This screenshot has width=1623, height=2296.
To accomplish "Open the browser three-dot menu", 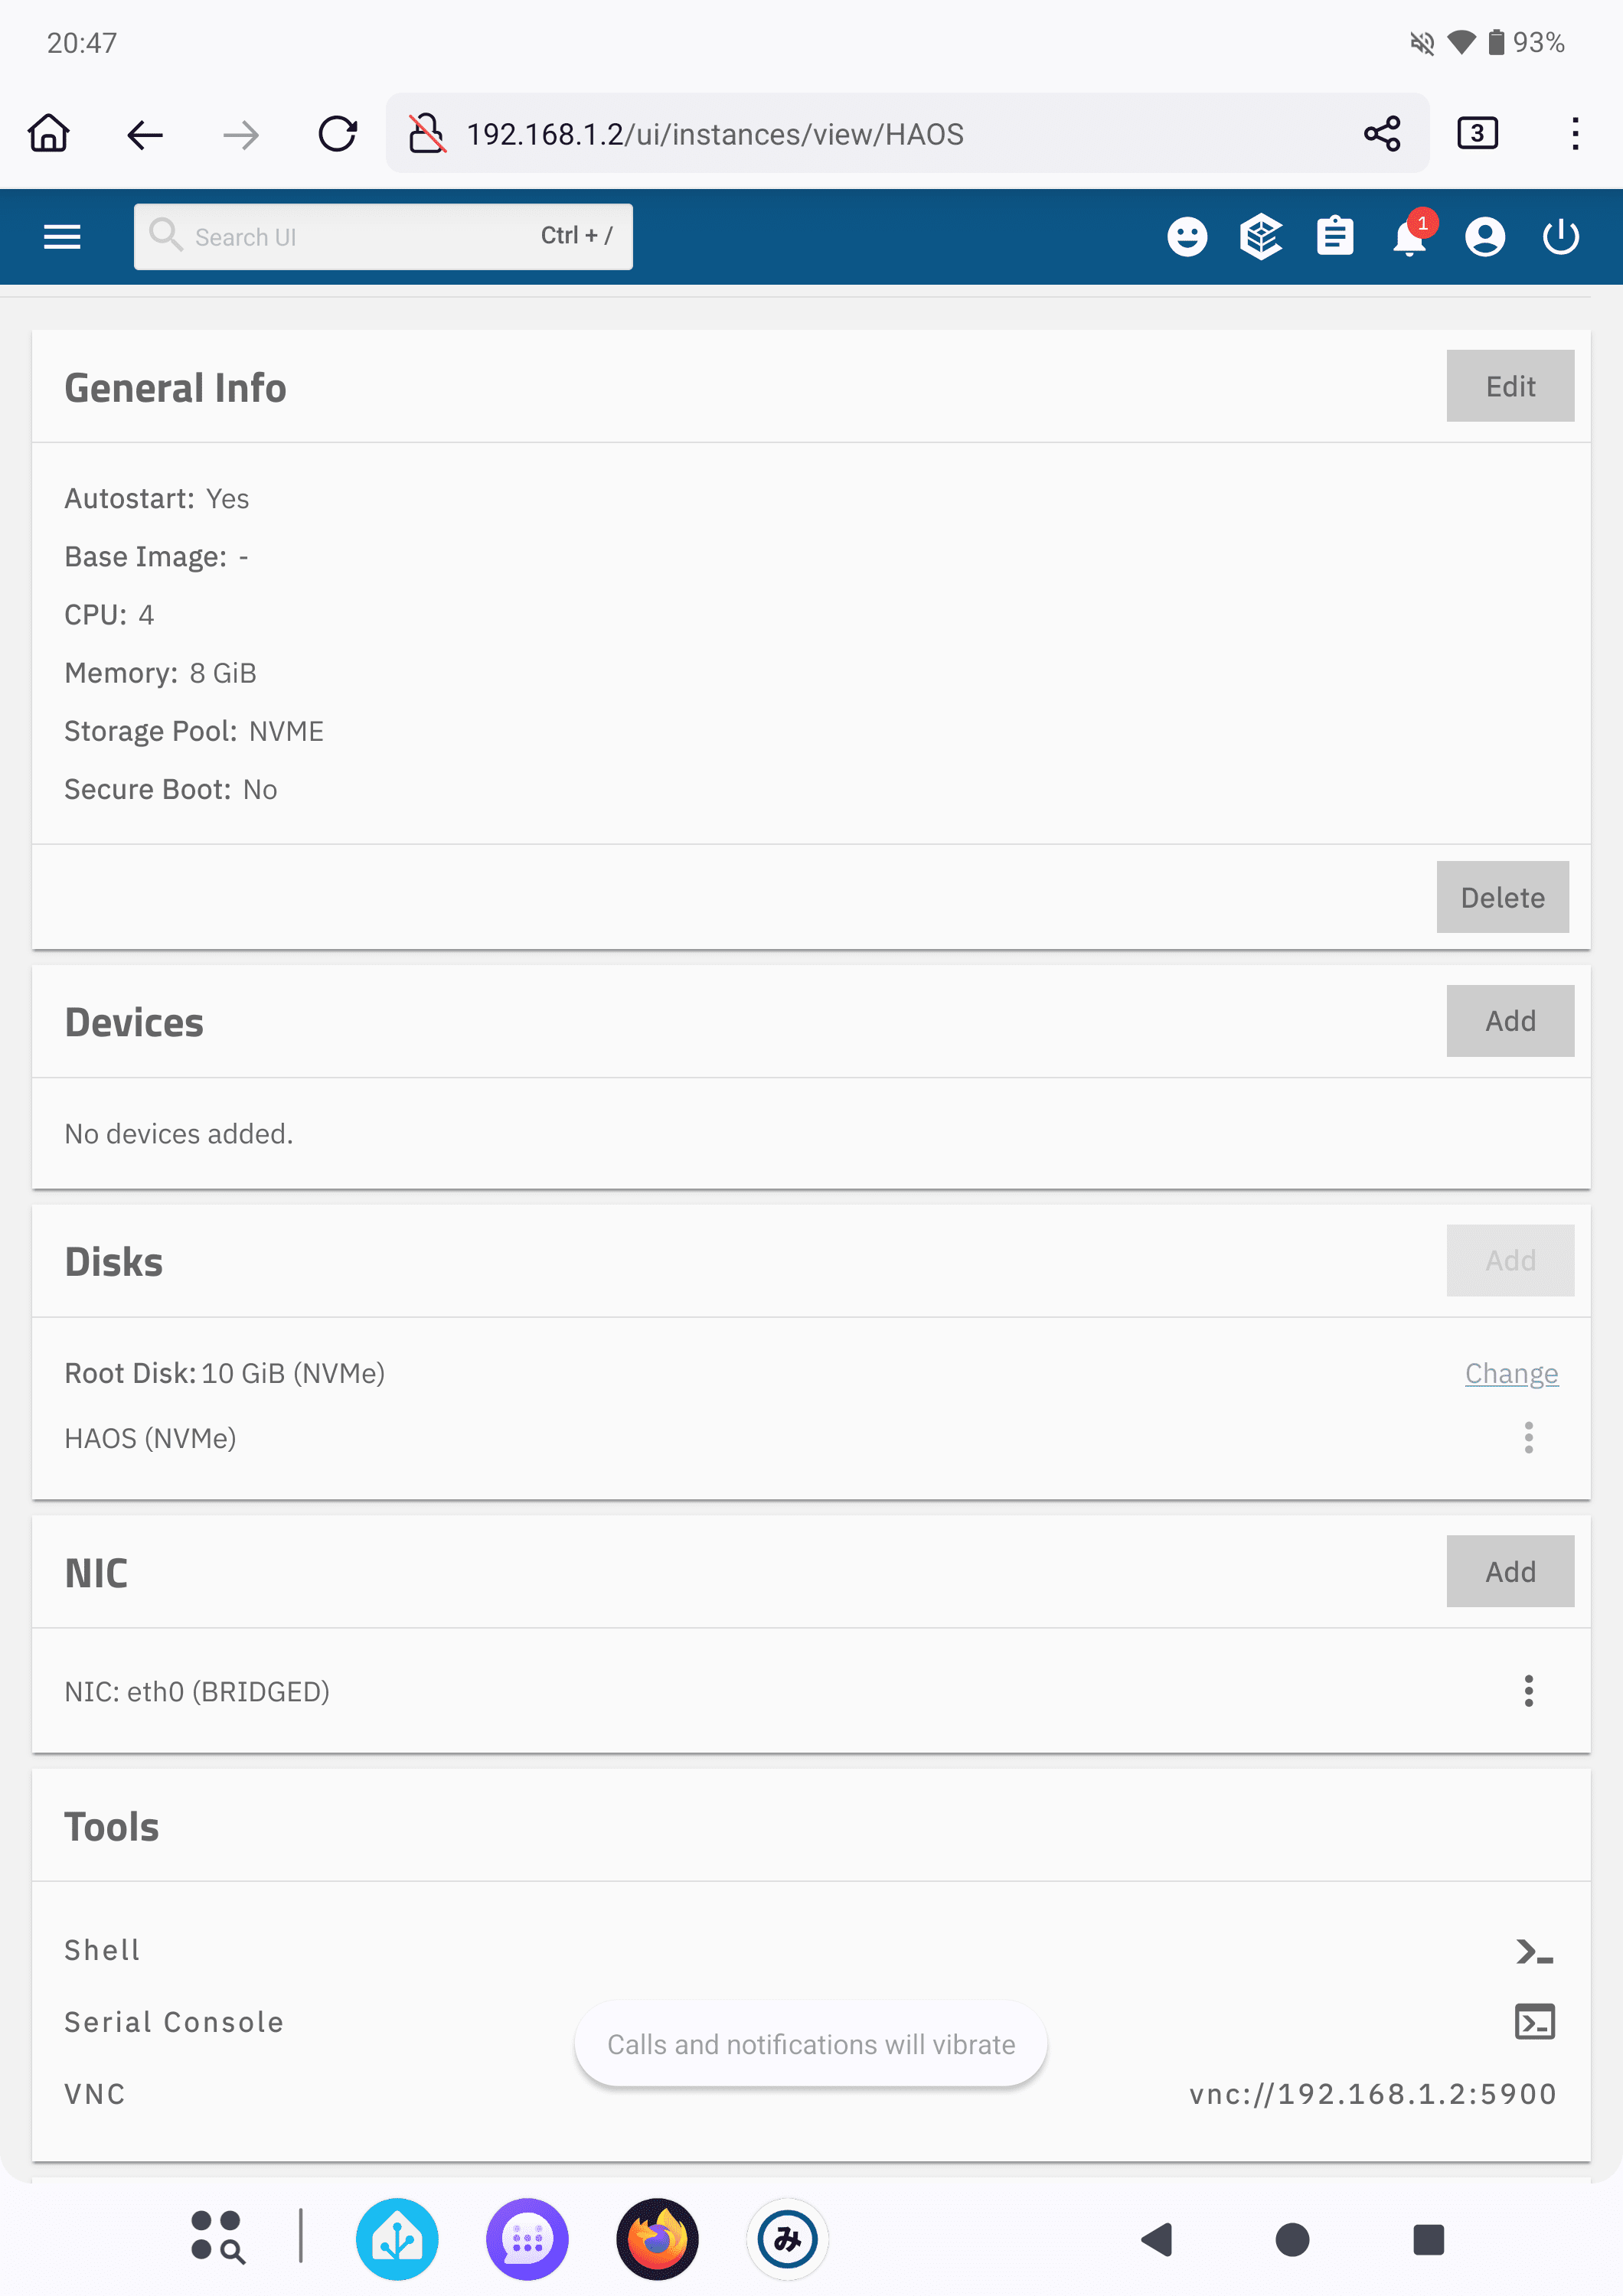I will click(1575, 134).
